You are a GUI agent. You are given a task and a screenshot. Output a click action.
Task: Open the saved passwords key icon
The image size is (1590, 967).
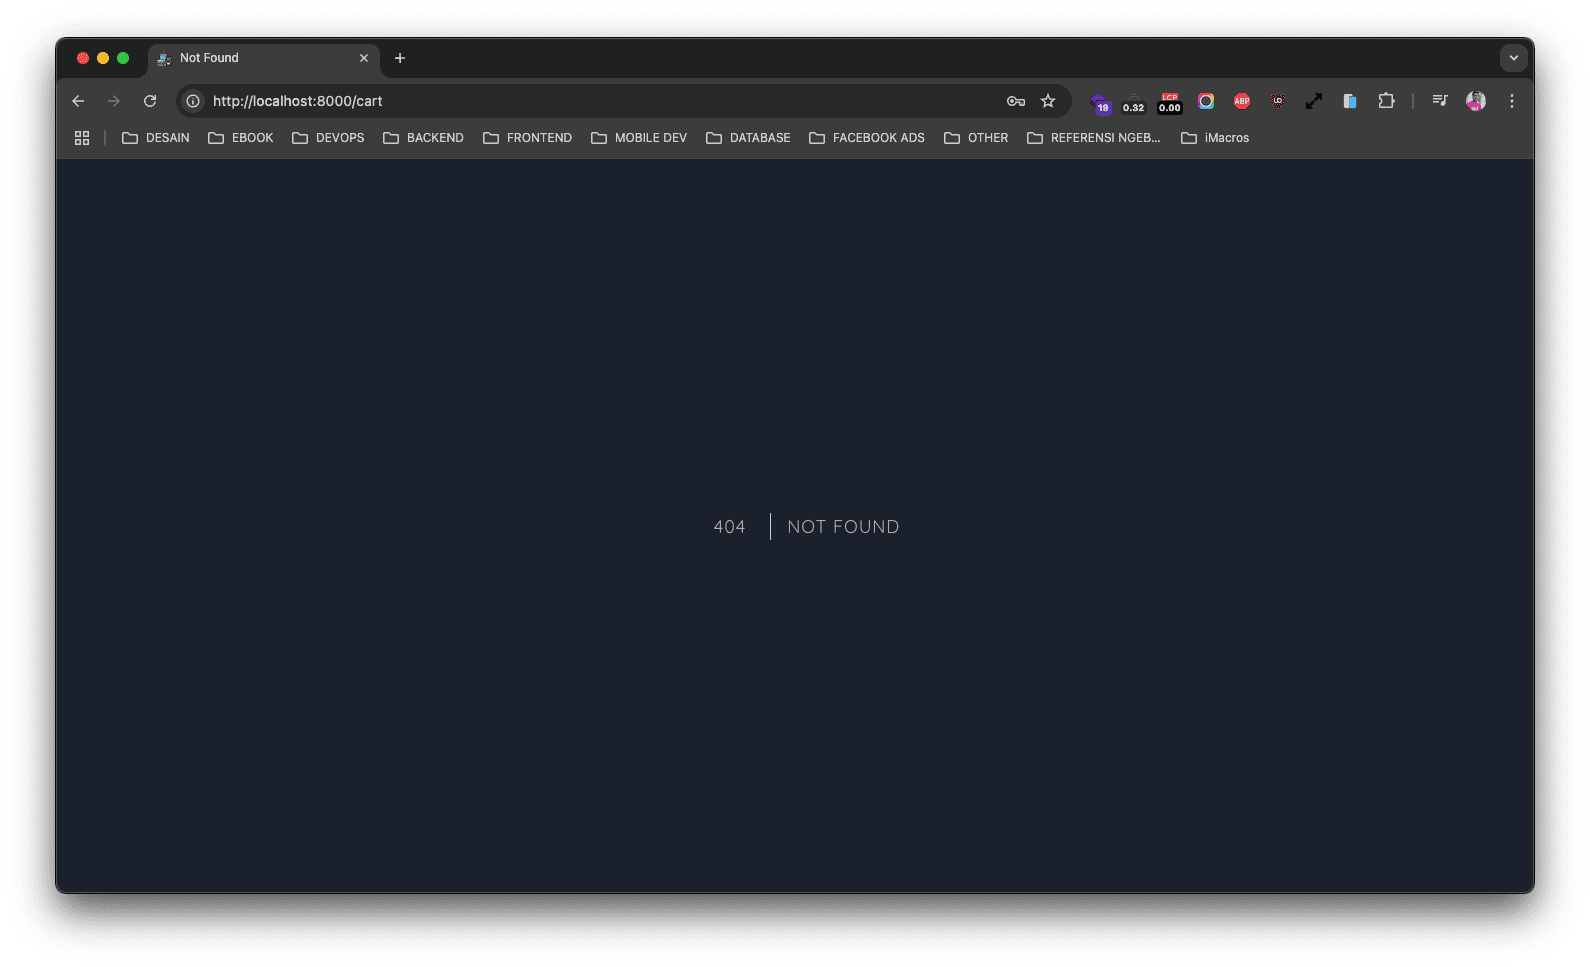1016,101
